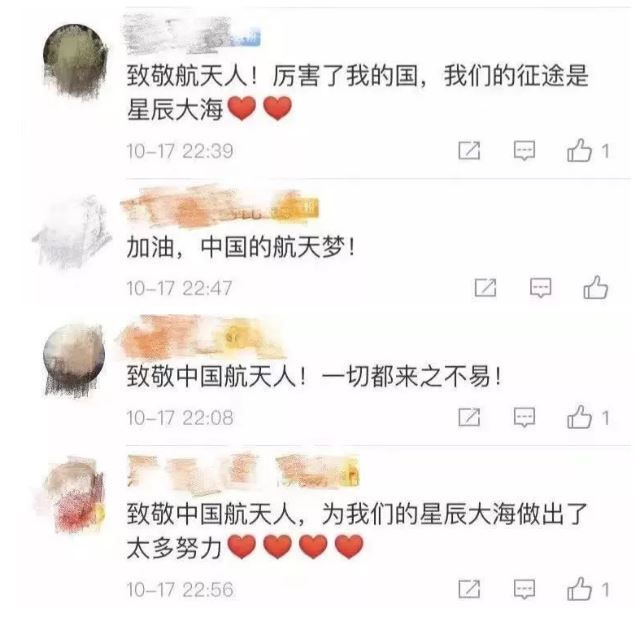Repost the 加油，中国的航天梦 comment

coord(485,288)
